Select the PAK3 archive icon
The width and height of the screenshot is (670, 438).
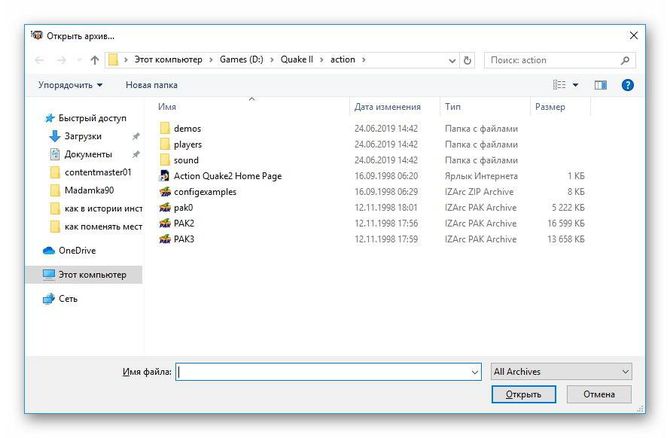pyautogui.click(x=165, y=239)
